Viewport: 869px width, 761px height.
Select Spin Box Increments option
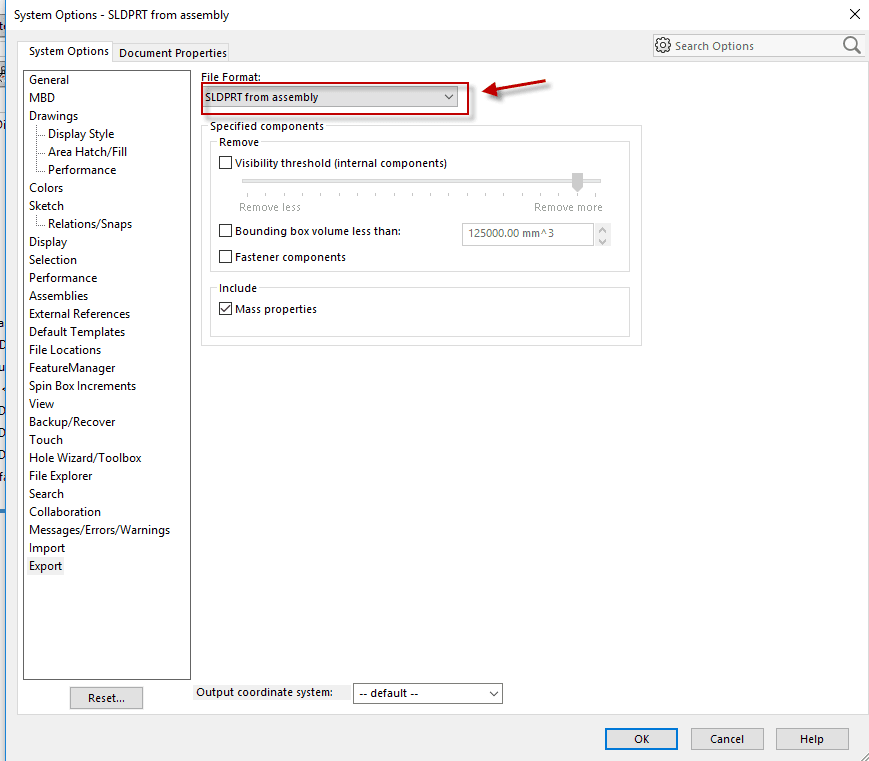pyautogui.click(x=82, y=386)
